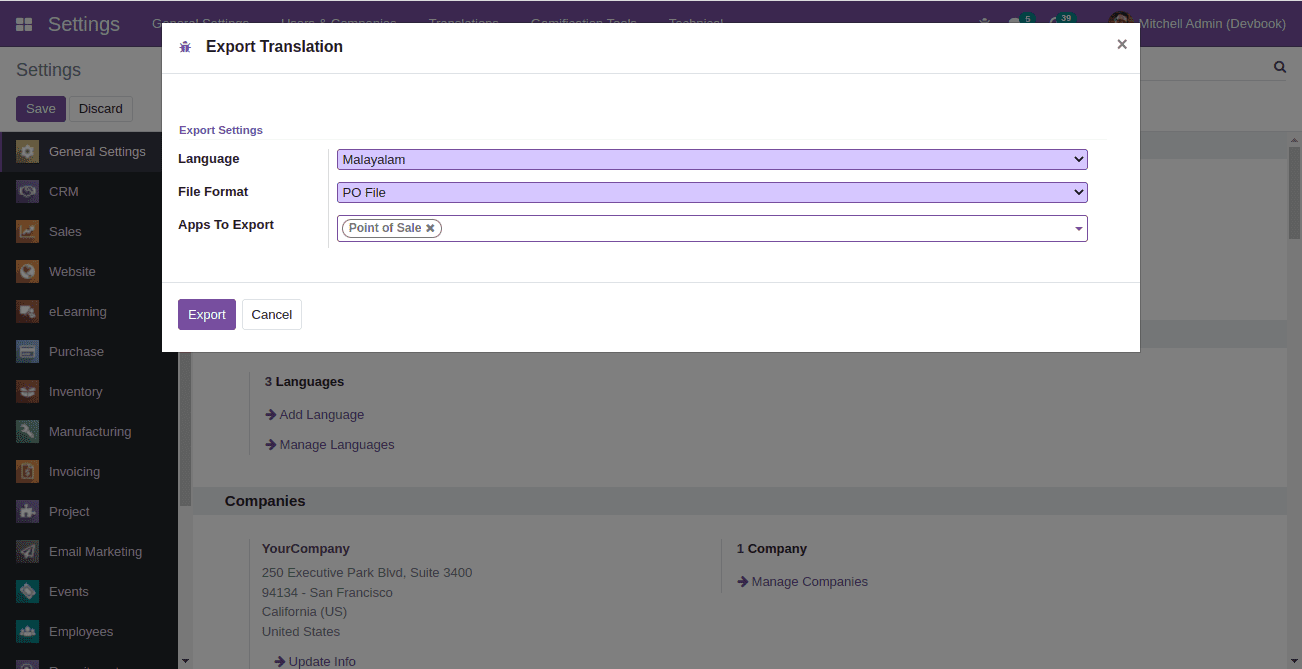Viewport: 1302px width, 669px height.
Task: Open the File Format dropdown showing PO File
Action: coord(712,192)
